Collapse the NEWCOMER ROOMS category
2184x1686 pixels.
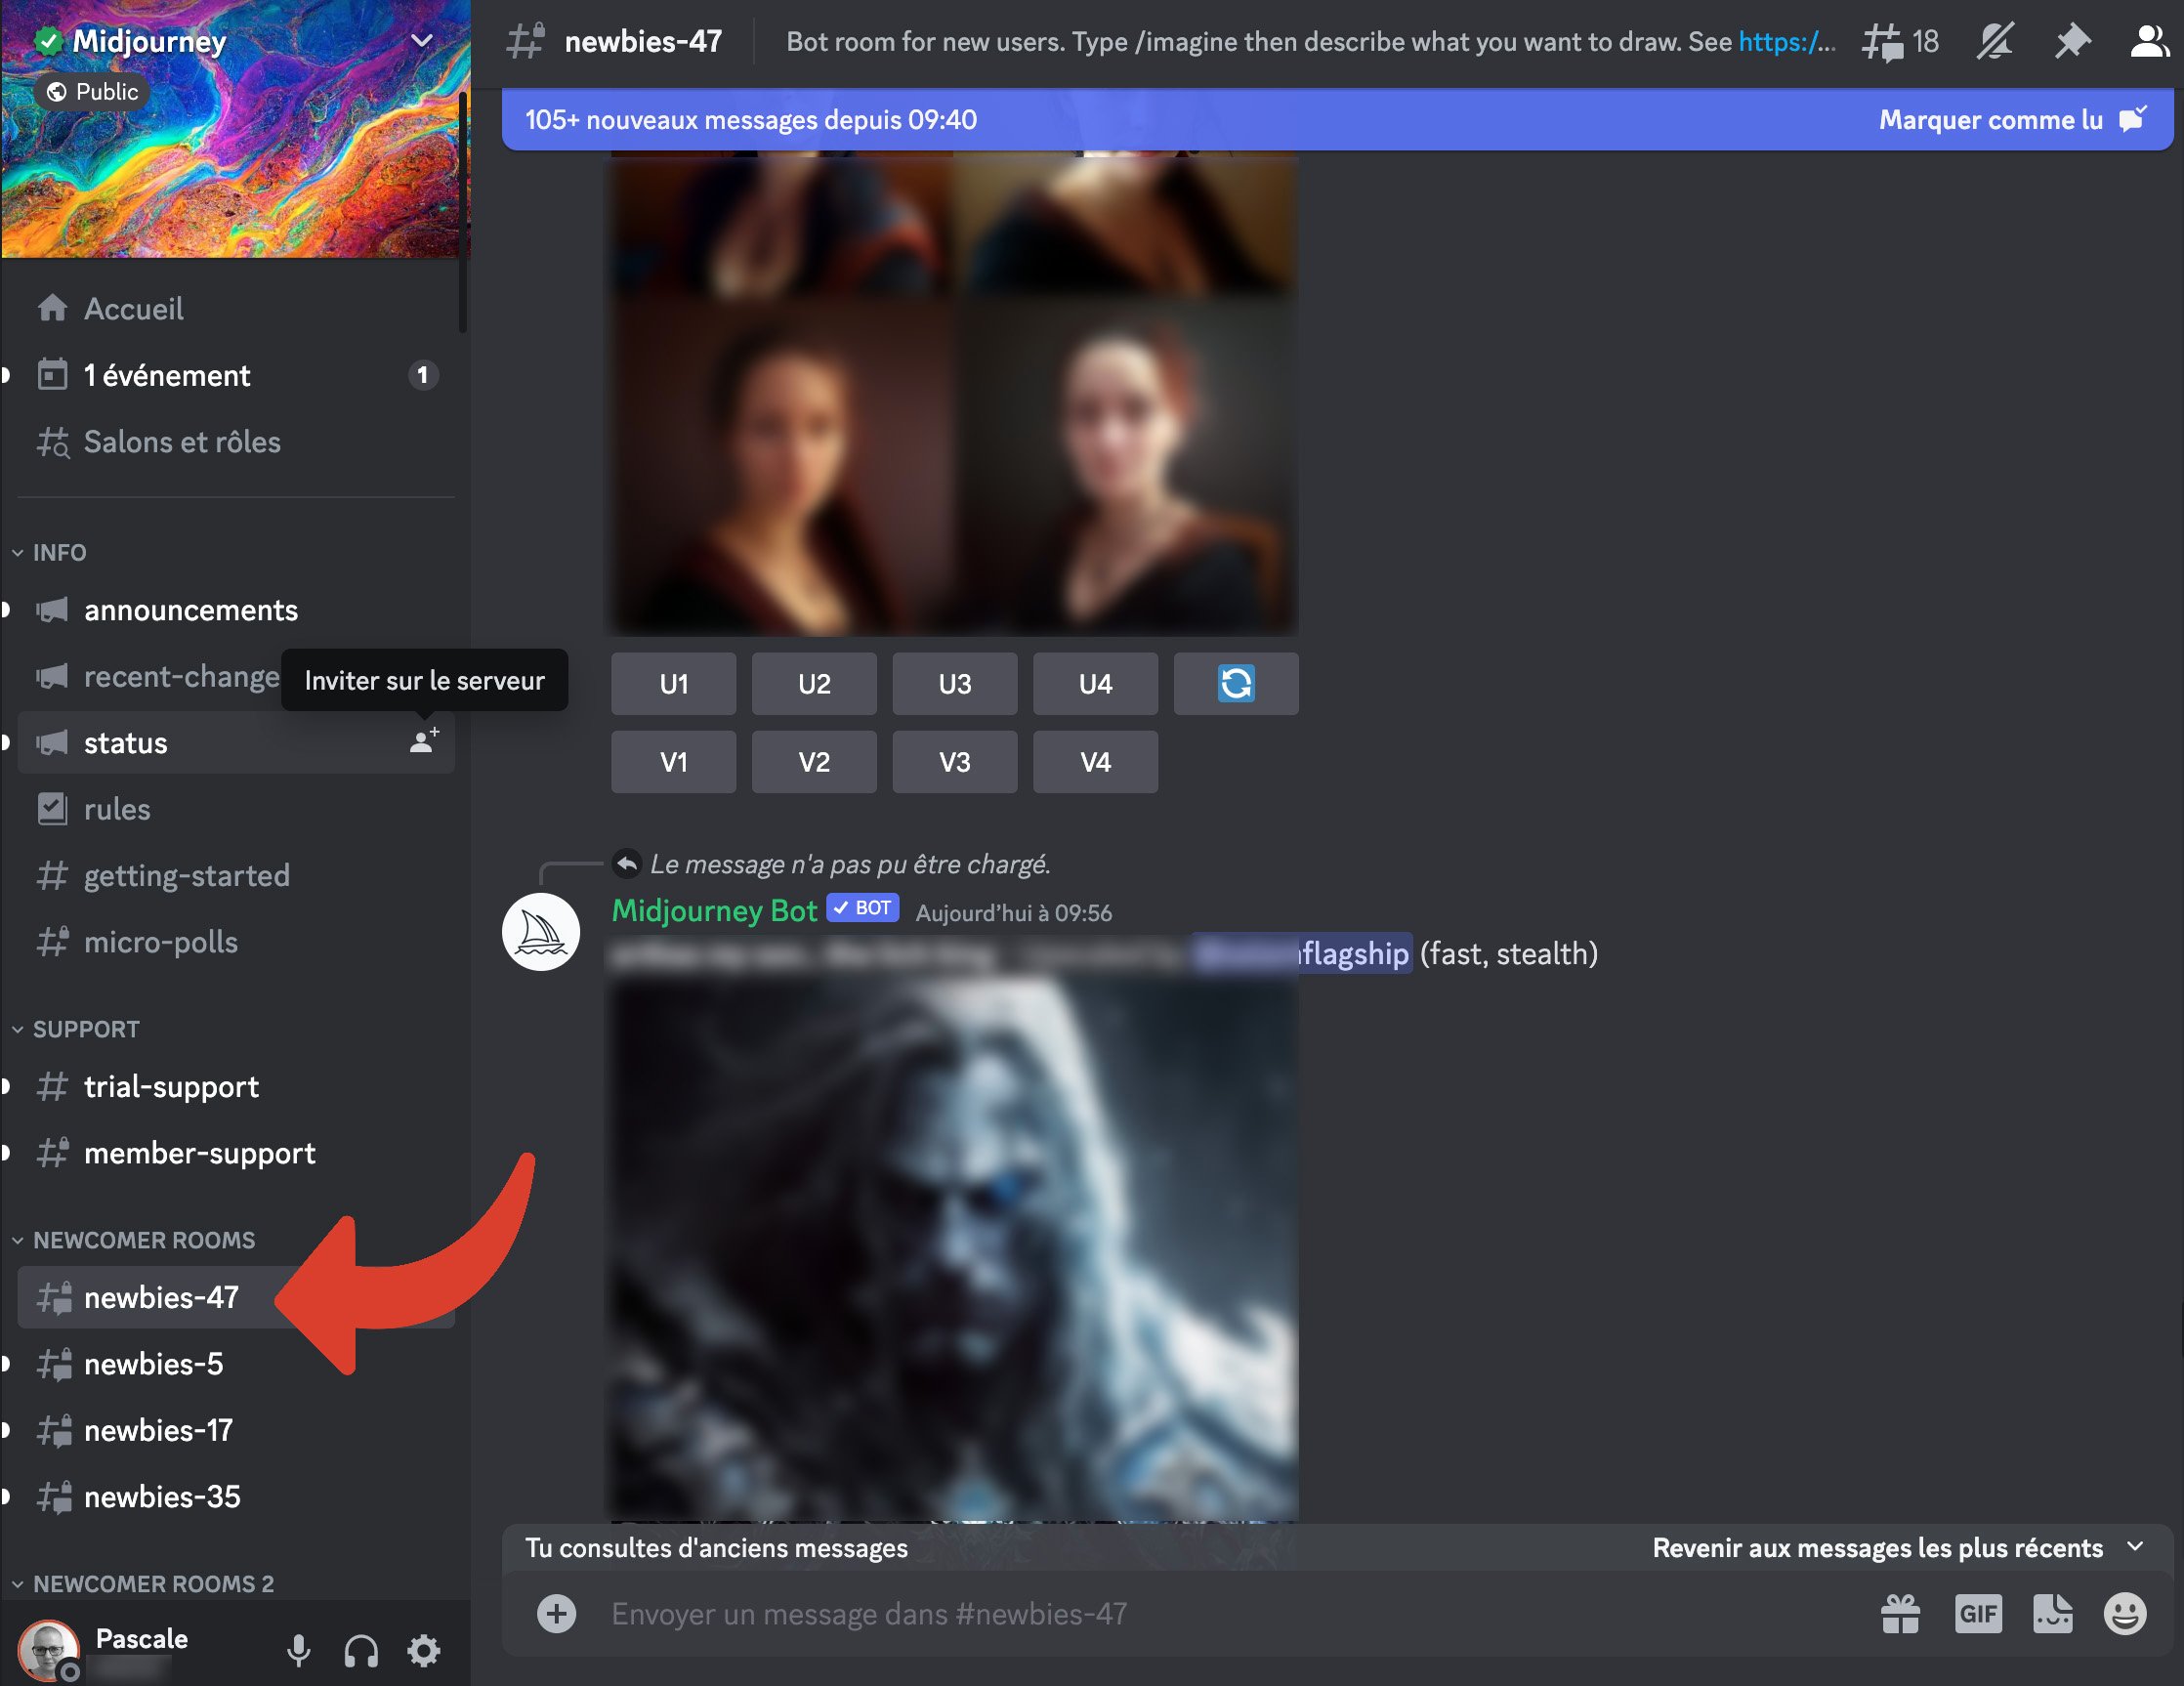[143, 1240]
